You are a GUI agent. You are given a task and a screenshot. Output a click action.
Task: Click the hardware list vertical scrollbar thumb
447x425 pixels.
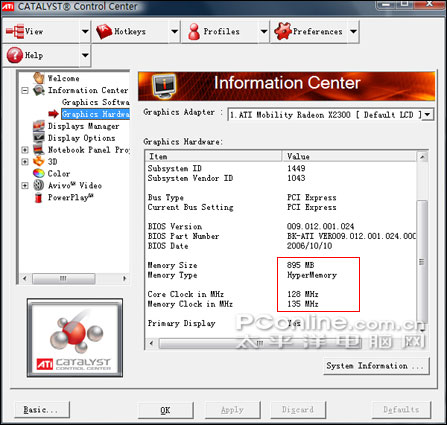pyautogui.click(x=422, y=262)
